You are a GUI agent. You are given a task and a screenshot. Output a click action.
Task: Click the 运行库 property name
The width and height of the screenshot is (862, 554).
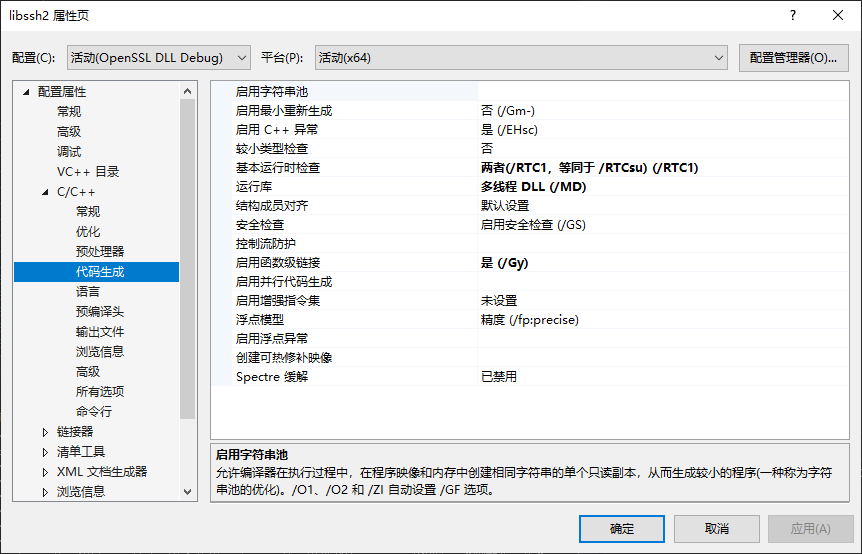tap(253, 187)
